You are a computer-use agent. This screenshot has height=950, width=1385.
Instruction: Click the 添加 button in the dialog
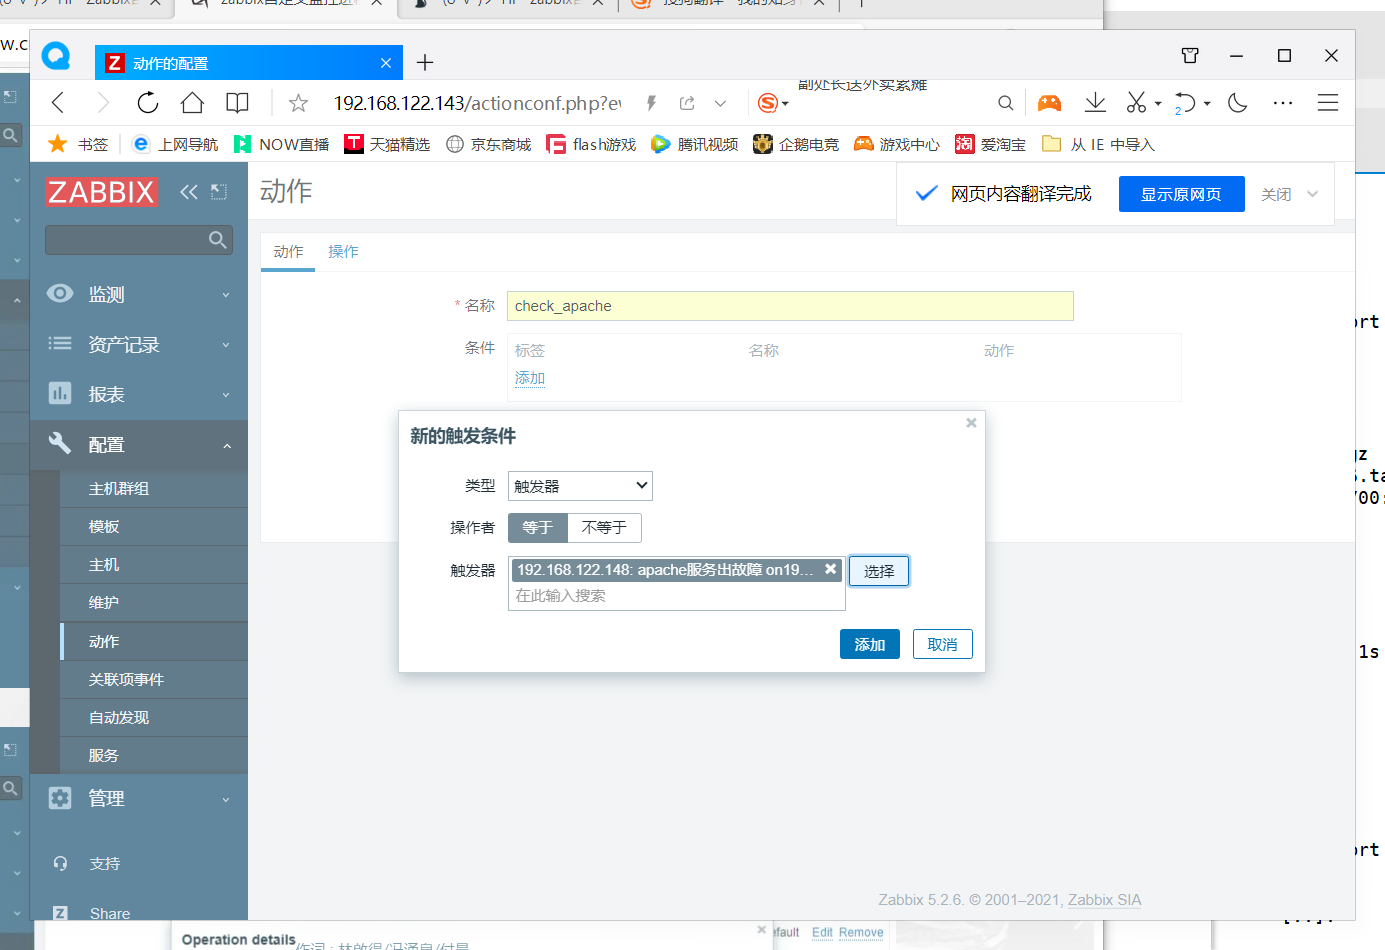pyautogui.click(x=870, y=644)
